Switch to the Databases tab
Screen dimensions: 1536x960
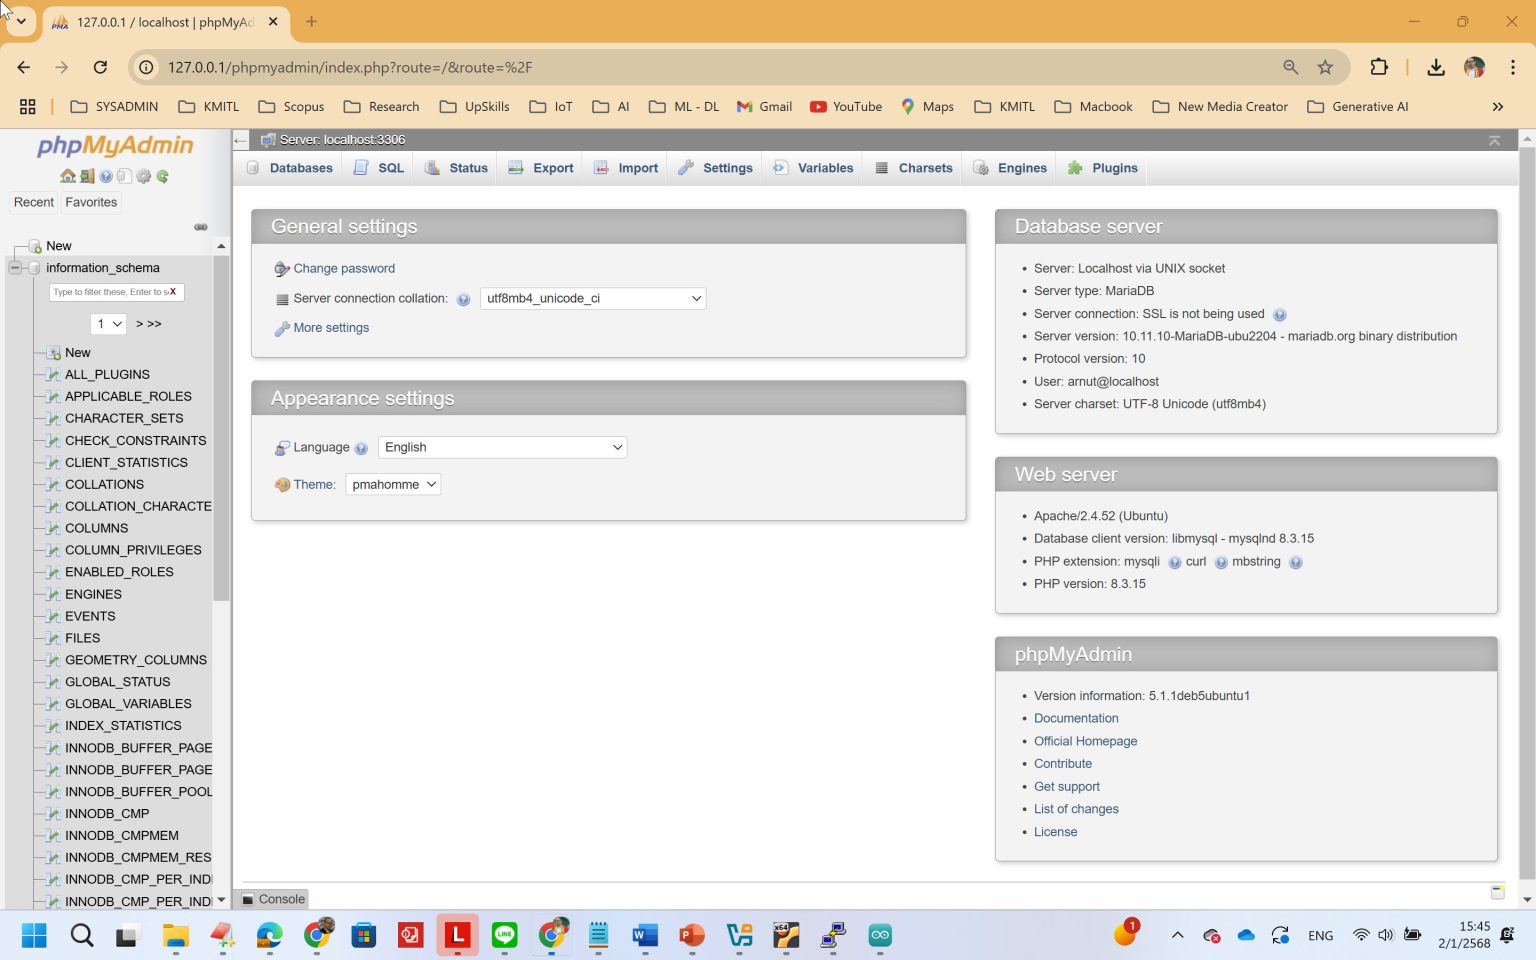tap(300, 167)
